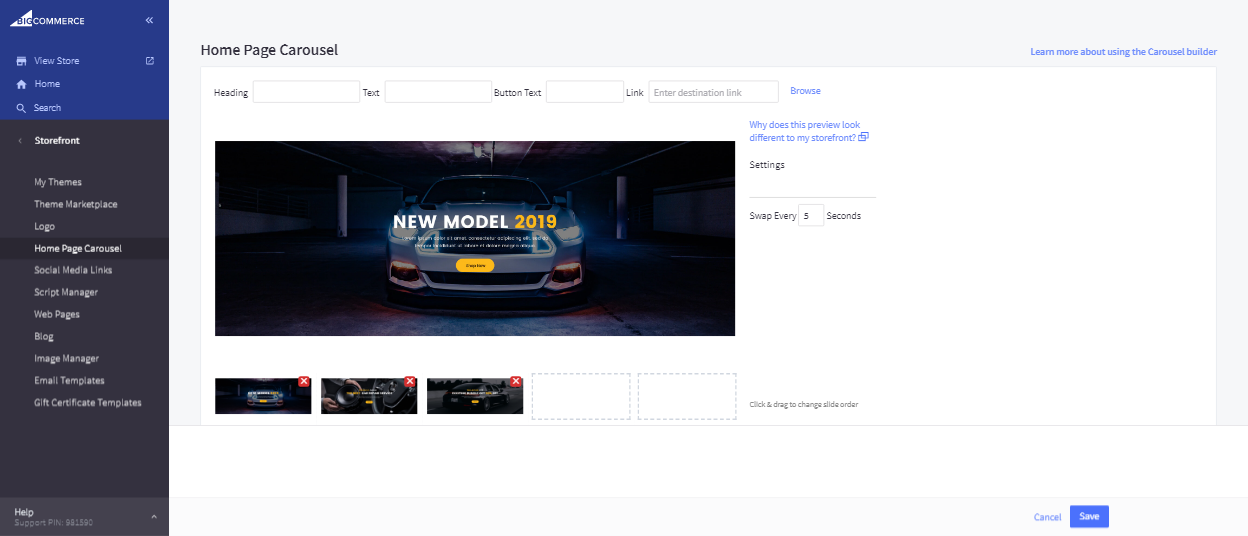Image resolution: width=1248 pixels, height=536 pixels.
Task: Delete the third carousel slide
Action: pos(516,382)
